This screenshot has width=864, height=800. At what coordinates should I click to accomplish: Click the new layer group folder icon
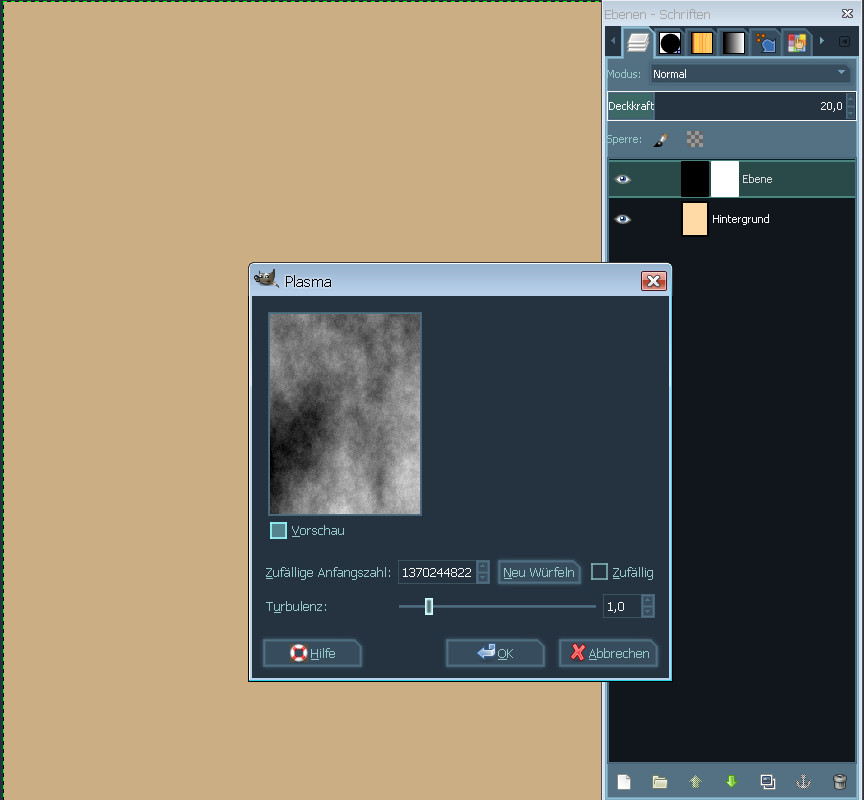coord(660,782)
